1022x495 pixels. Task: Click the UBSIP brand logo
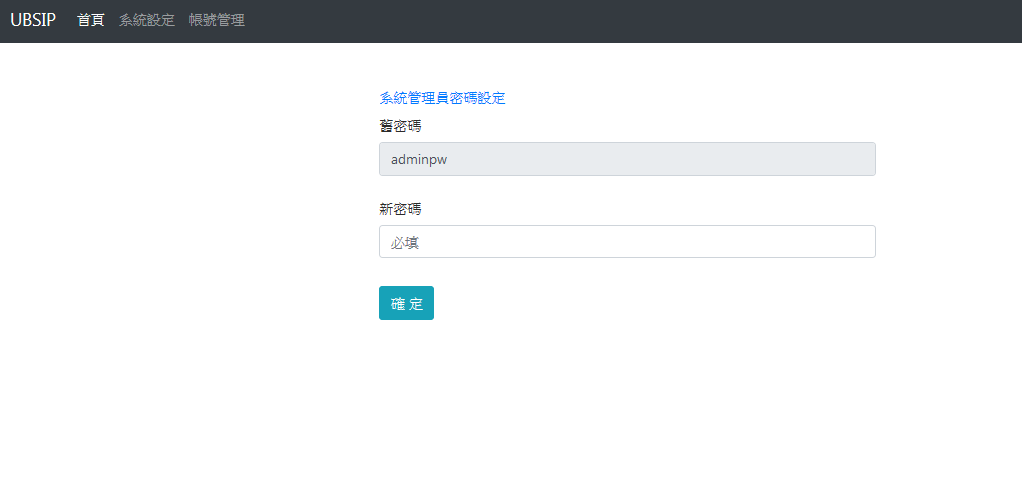(33, 20)
